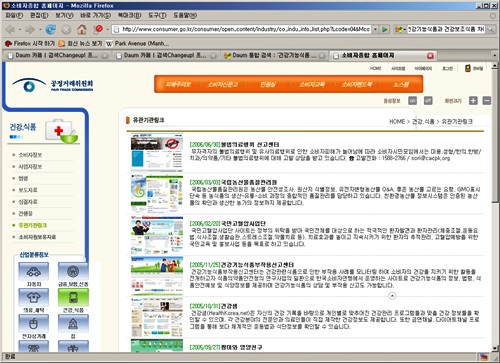Click the green Go arrow button

385,29
